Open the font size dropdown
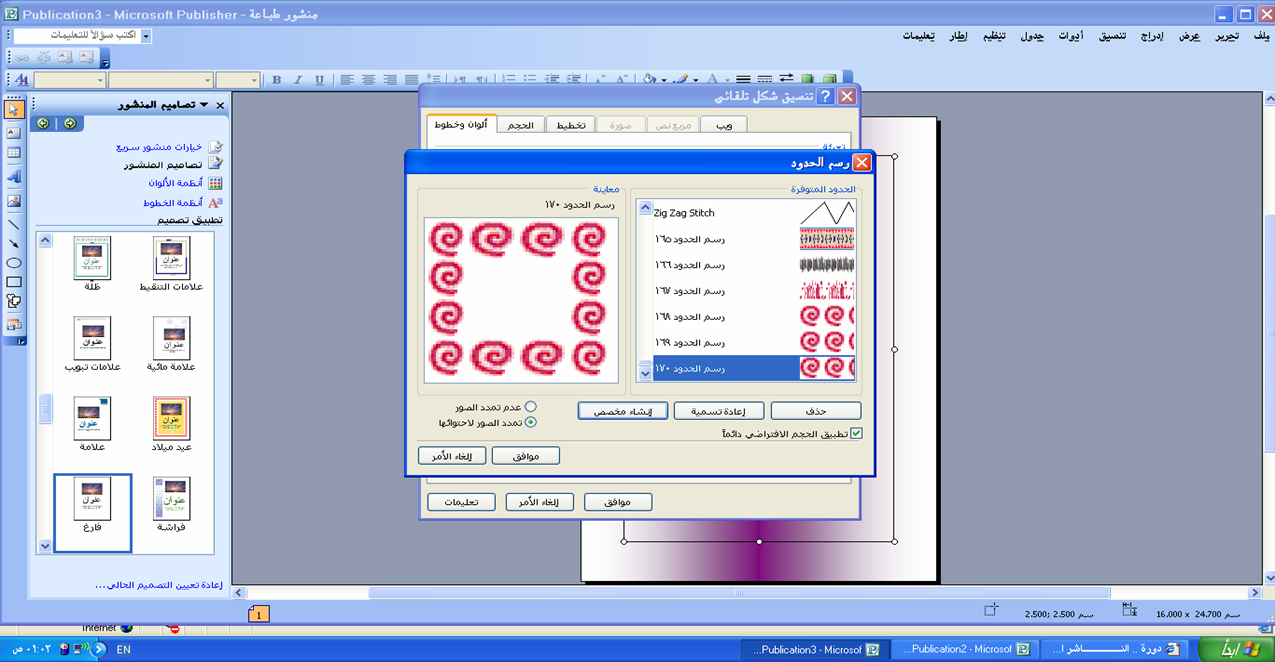1275x662 pixels. pyautogui.click(x=253, y=80)
